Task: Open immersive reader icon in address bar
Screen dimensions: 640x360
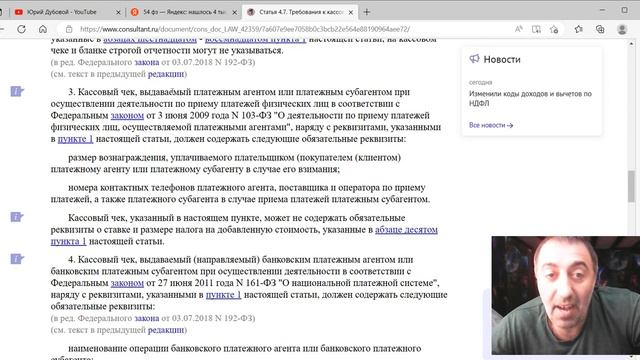Action: (x=536, y=29)
